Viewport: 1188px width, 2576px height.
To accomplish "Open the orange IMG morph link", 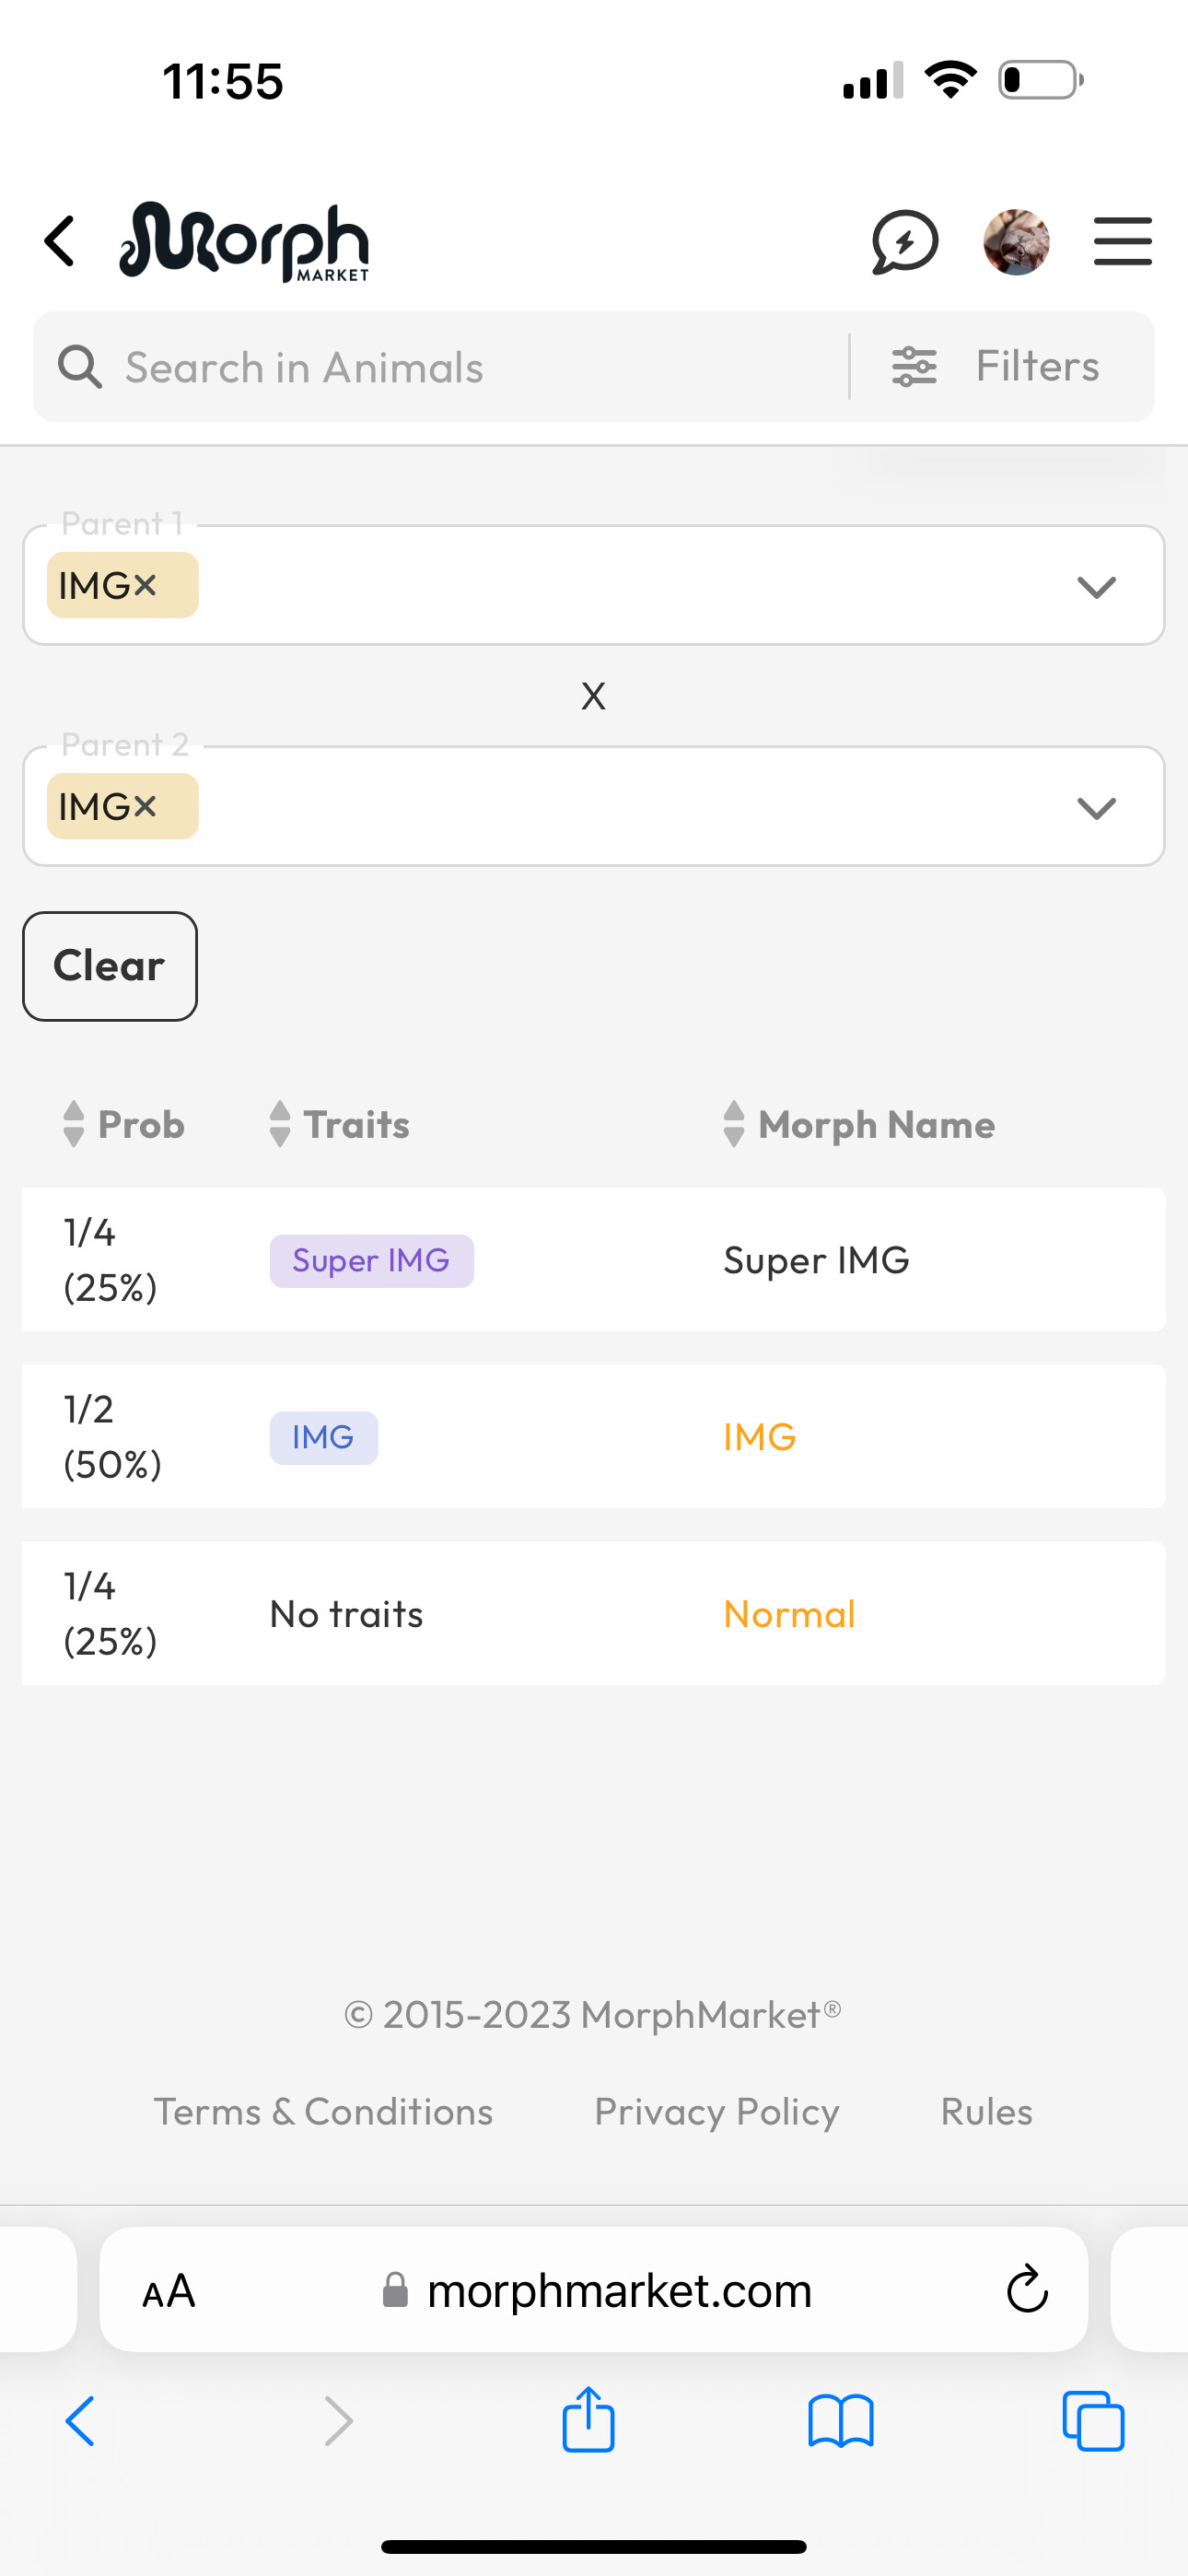I will click(760, 1437).
